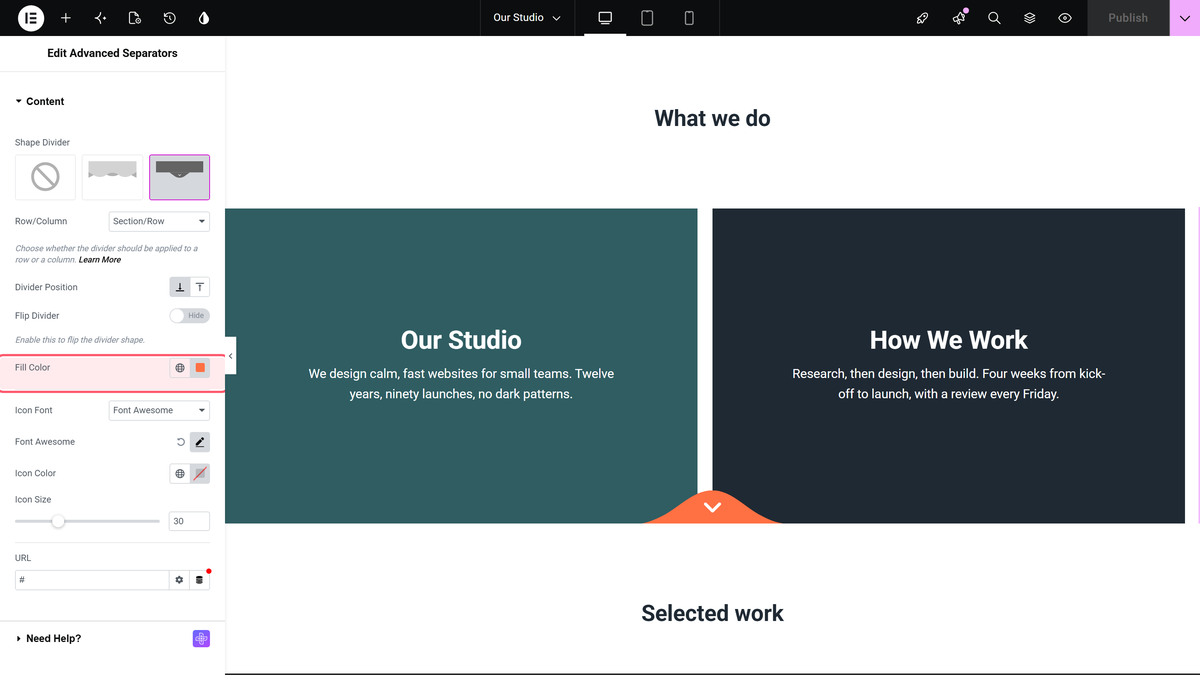Image resolution: width=1200 pixels, height=675 pixels.
Task: Click the orange divider chevron-down icon
Action: pyautogui.click(x=712, y=508)
